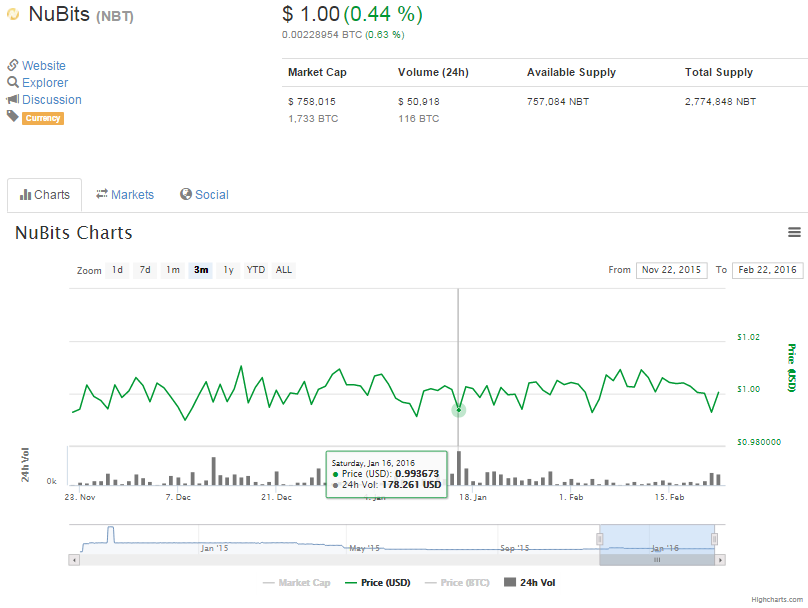Toggle 24h Vol series in legend

point(530,583)
